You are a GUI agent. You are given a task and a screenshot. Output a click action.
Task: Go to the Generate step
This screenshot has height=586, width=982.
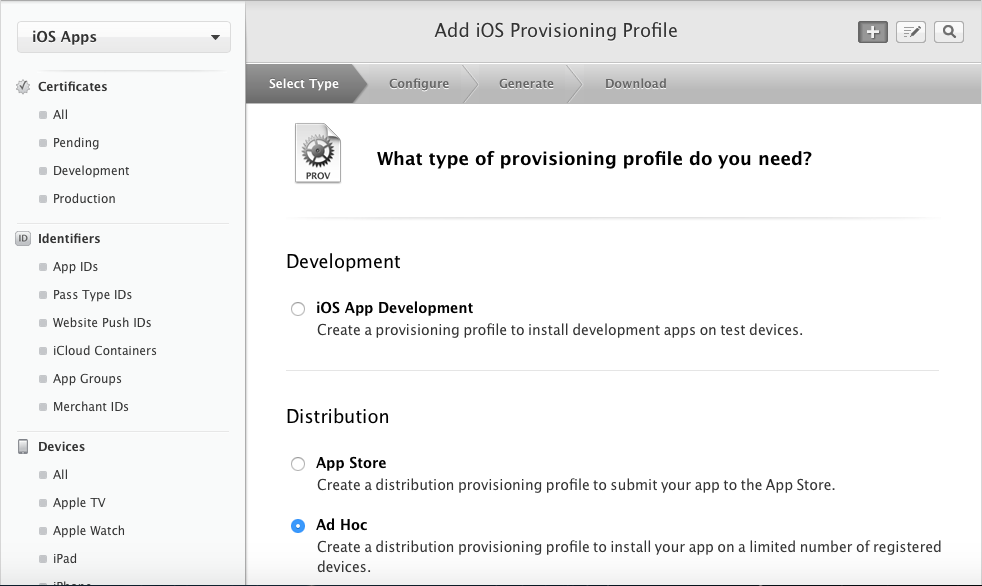click(526, 84)
